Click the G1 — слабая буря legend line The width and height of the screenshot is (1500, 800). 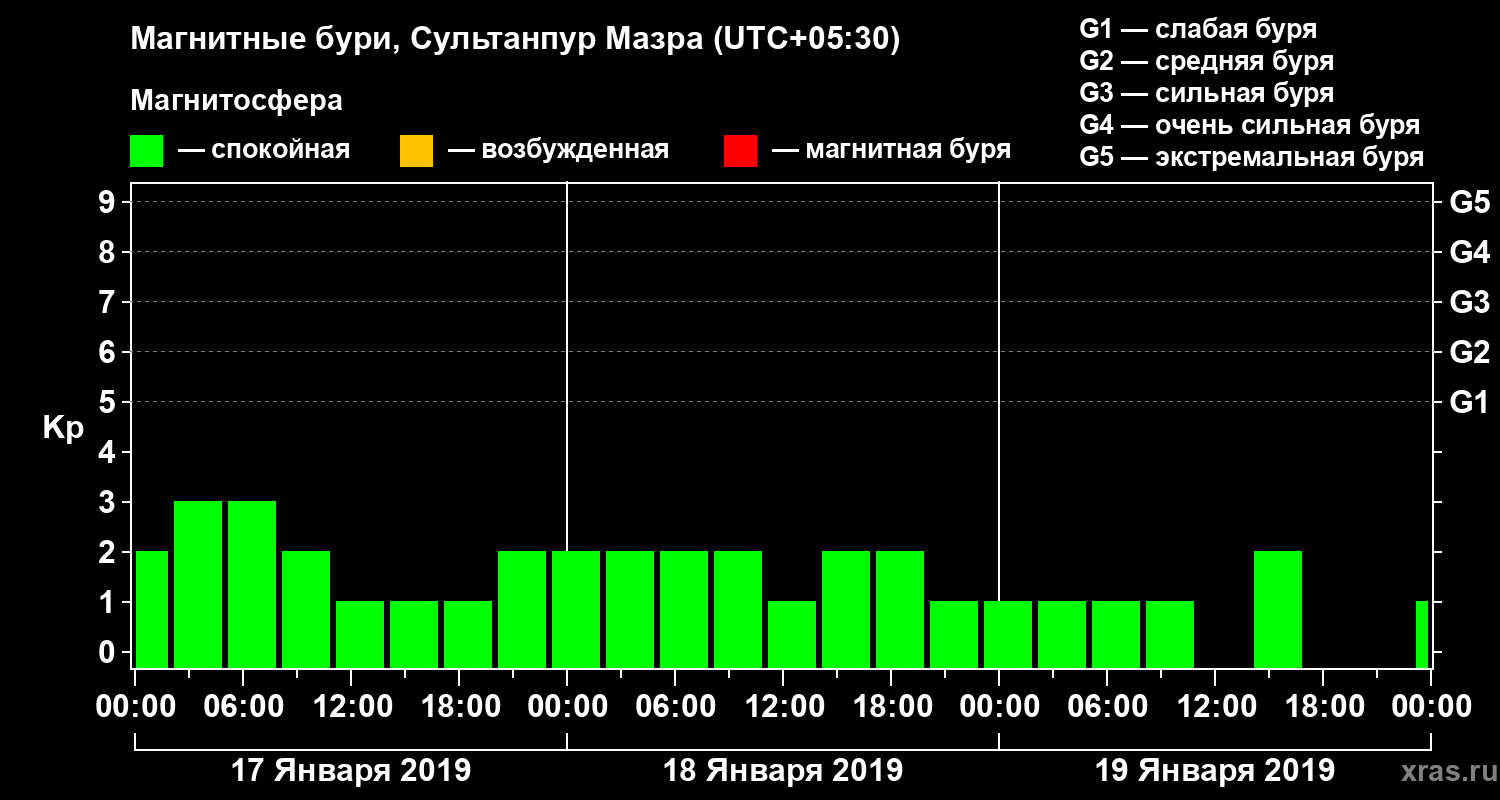(1198, 29)
